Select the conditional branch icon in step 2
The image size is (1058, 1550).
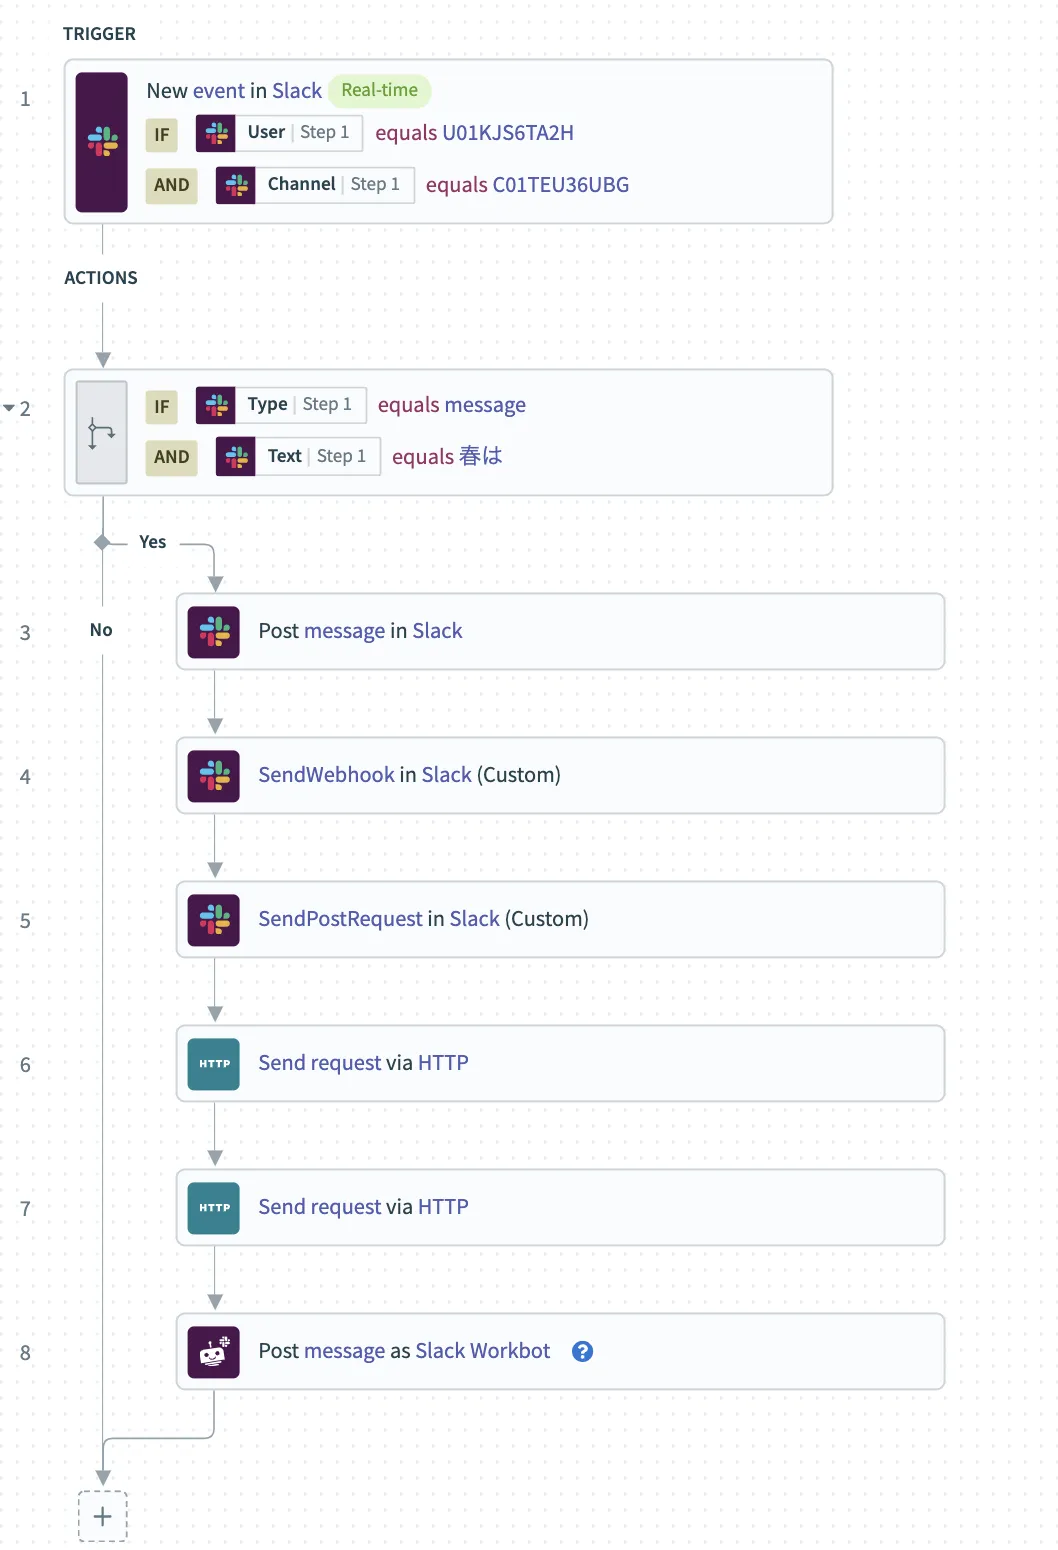click(102, 433)
